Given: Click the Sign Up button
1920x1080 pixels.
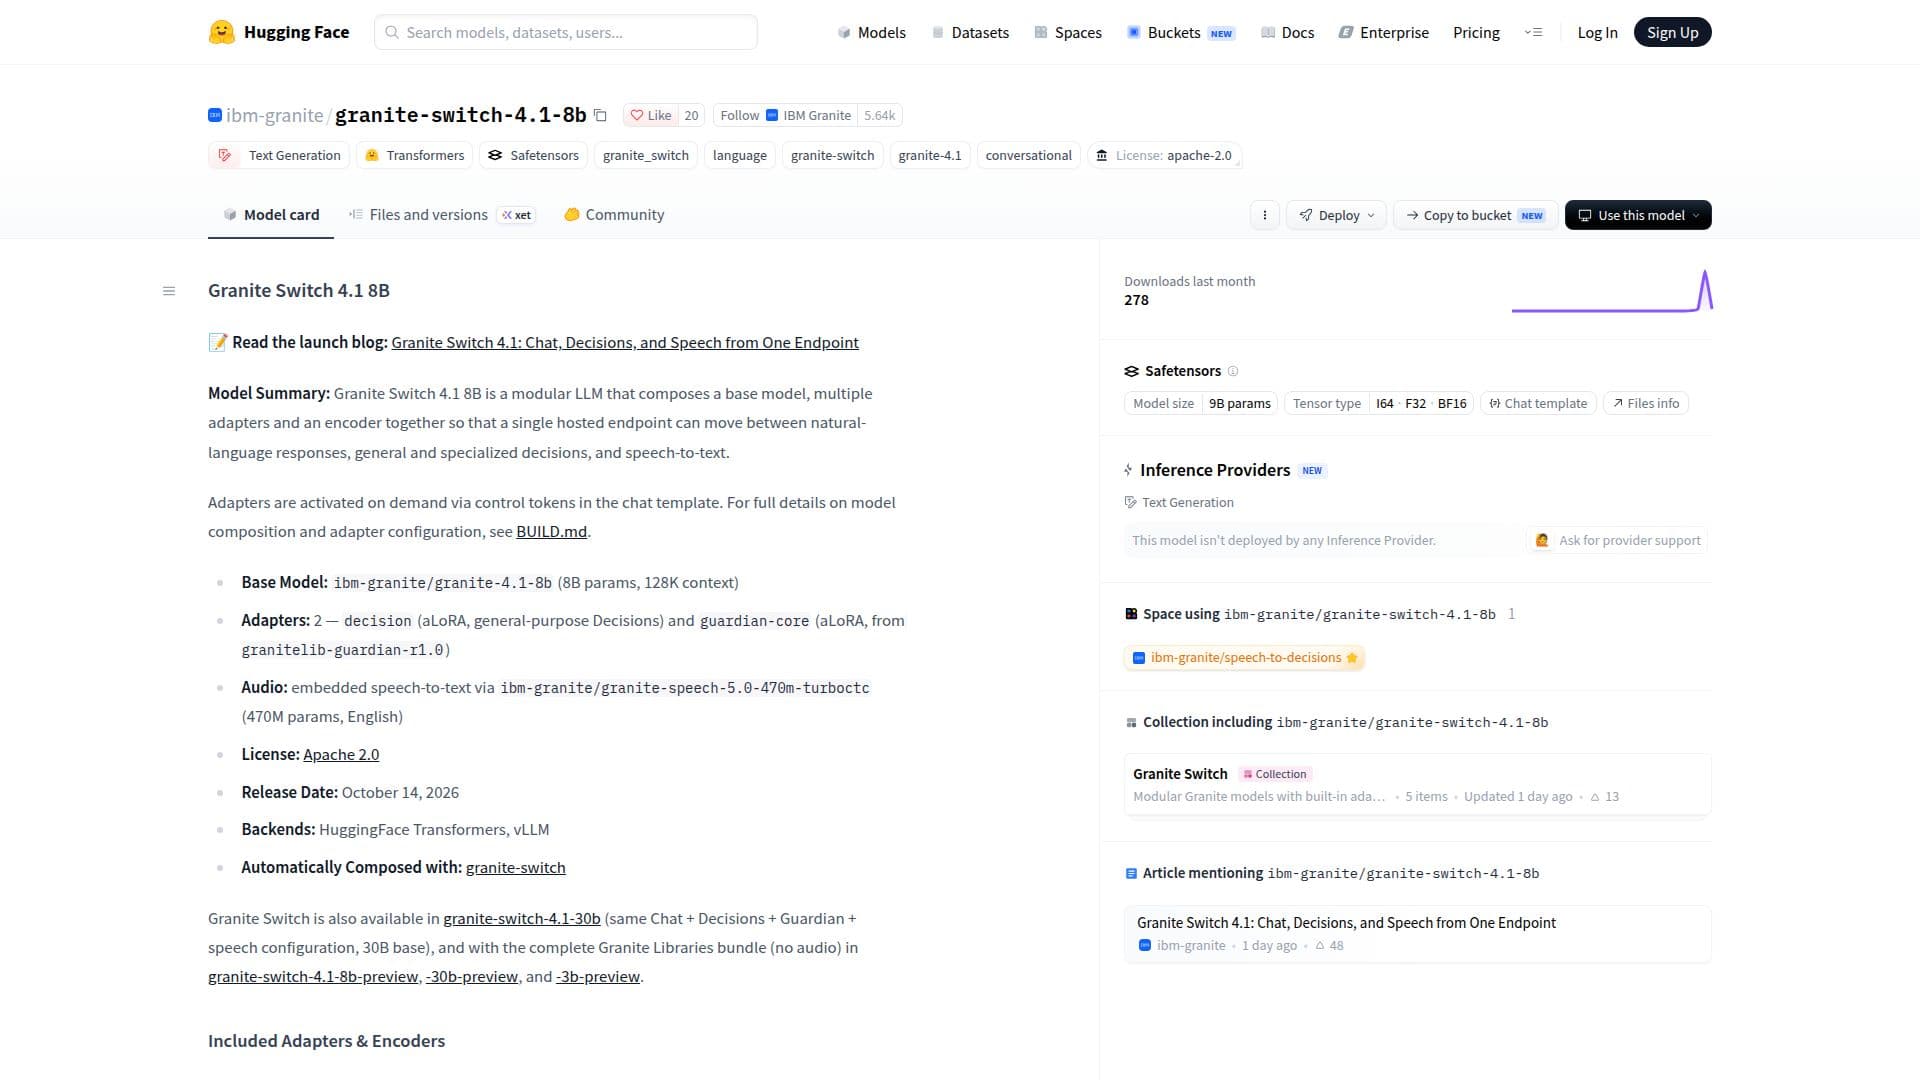Looking at the screenshot, I should click(x=1672, y=32).
